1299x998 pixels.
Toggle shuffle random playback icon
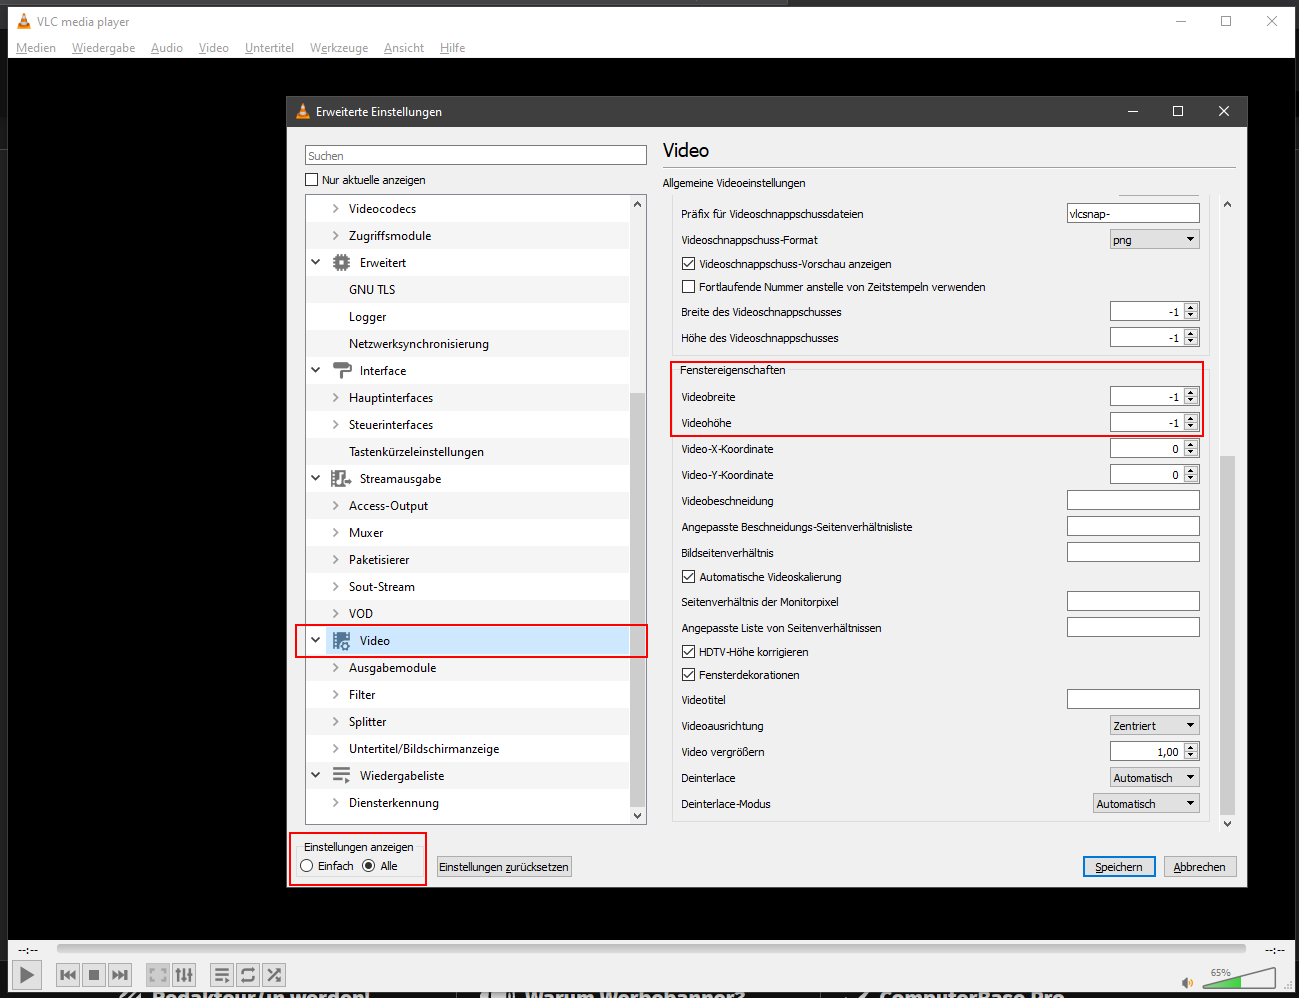(x=274, y=974)
